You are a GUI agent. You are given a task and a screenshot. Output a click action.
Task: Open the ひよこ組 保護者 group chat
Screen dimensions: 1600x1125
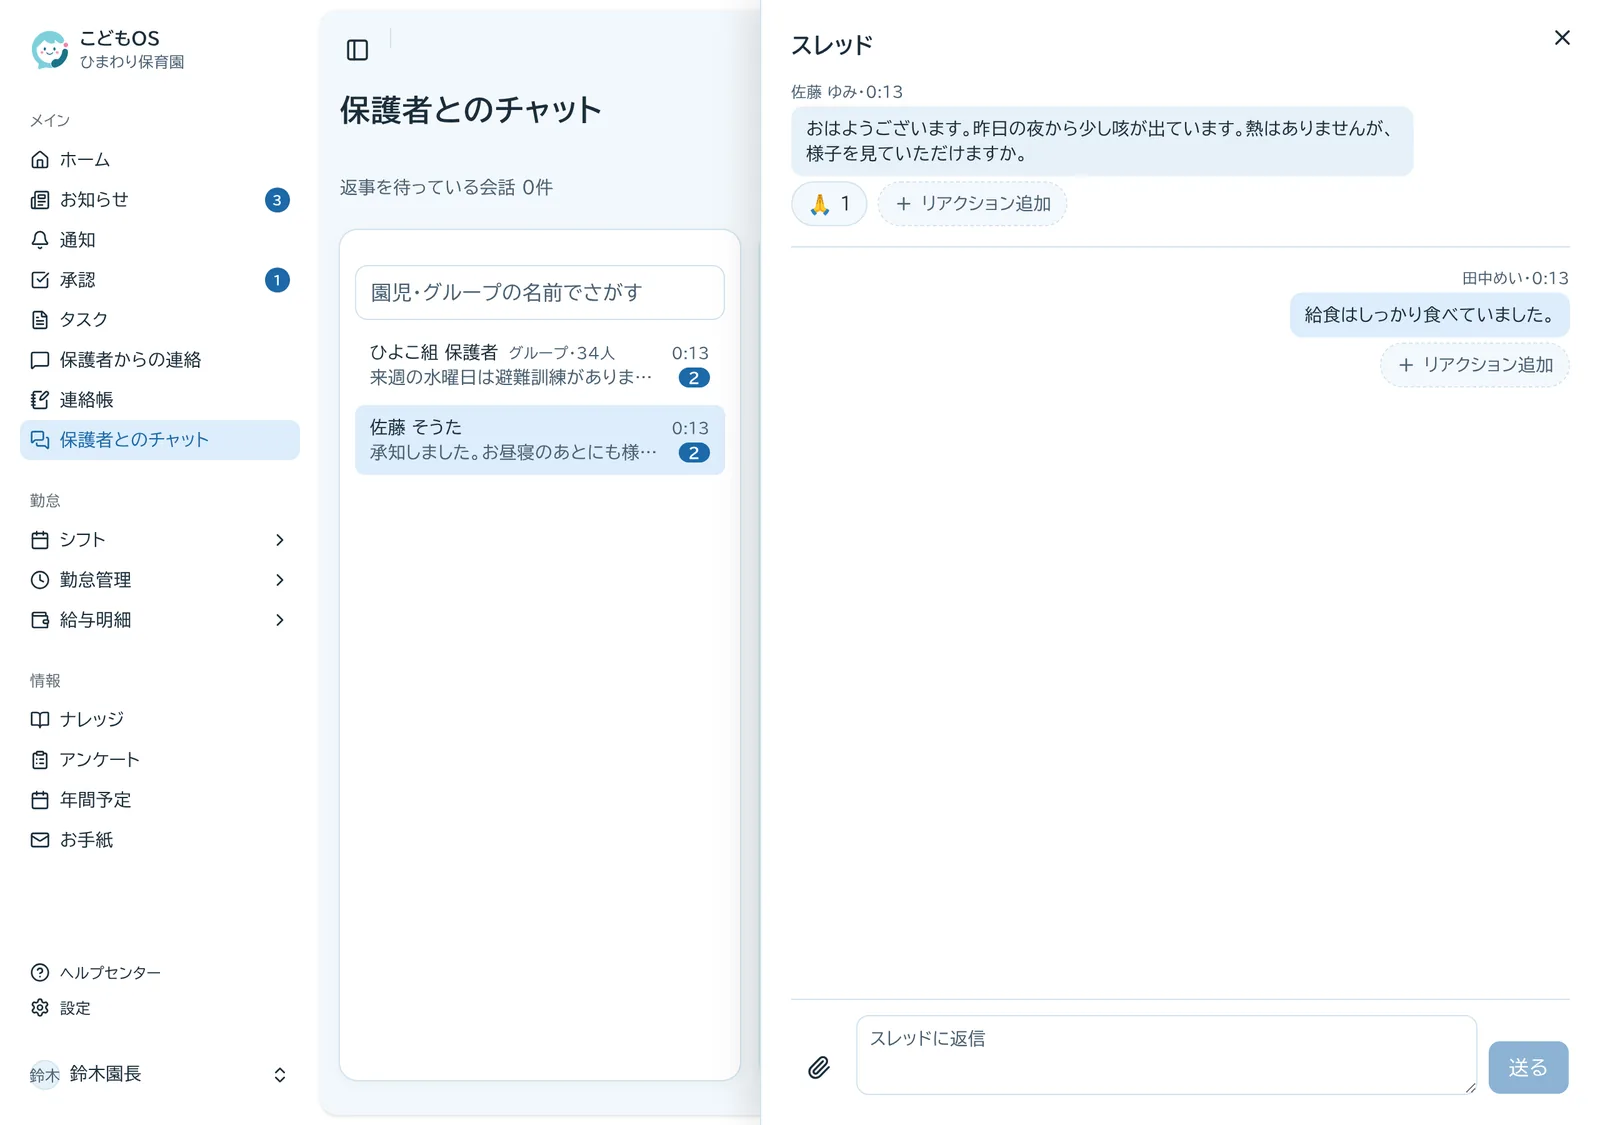tap(540, 365)
